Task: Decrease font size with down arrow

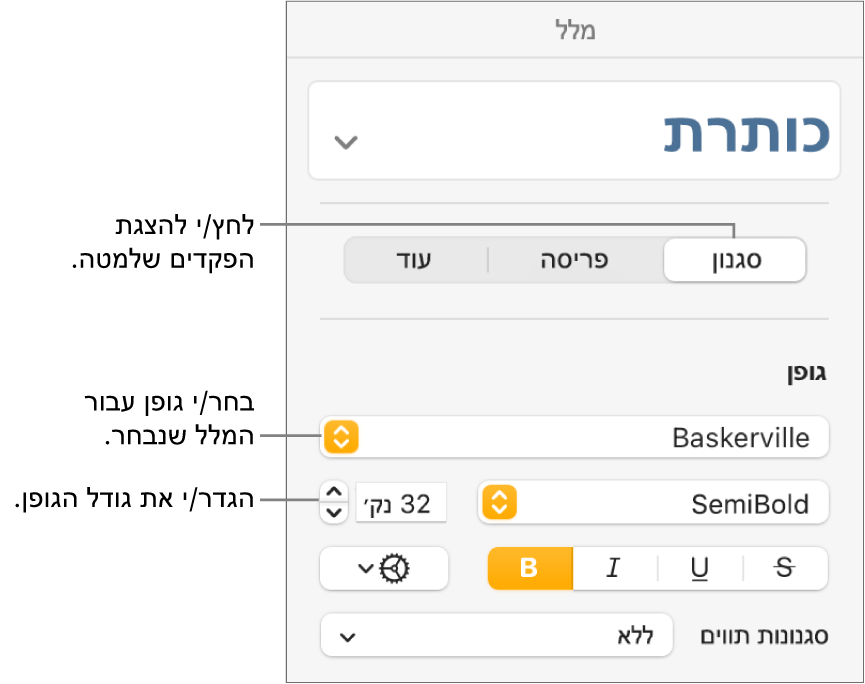Action: [x=333, y=513]
